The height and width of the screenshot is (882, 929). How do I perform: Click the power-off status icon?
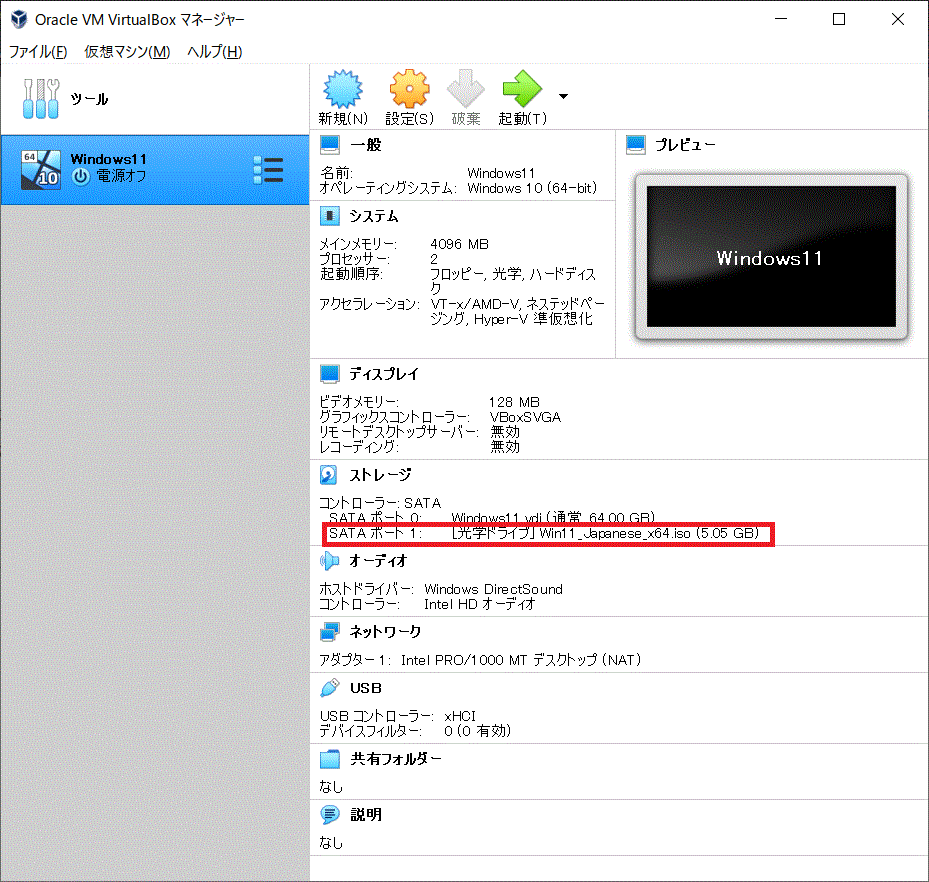coord(81,177)
